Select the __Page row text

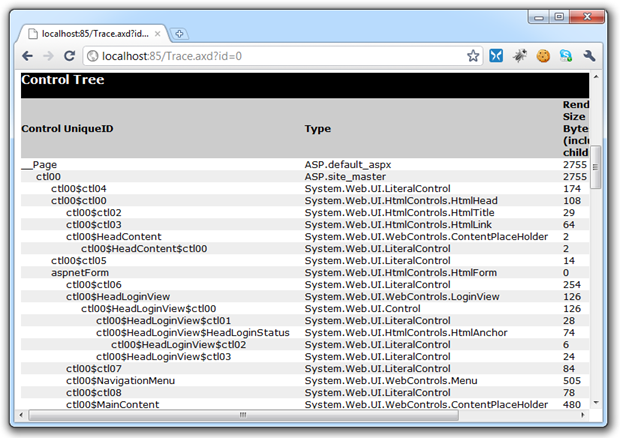(x=39, y=165)
